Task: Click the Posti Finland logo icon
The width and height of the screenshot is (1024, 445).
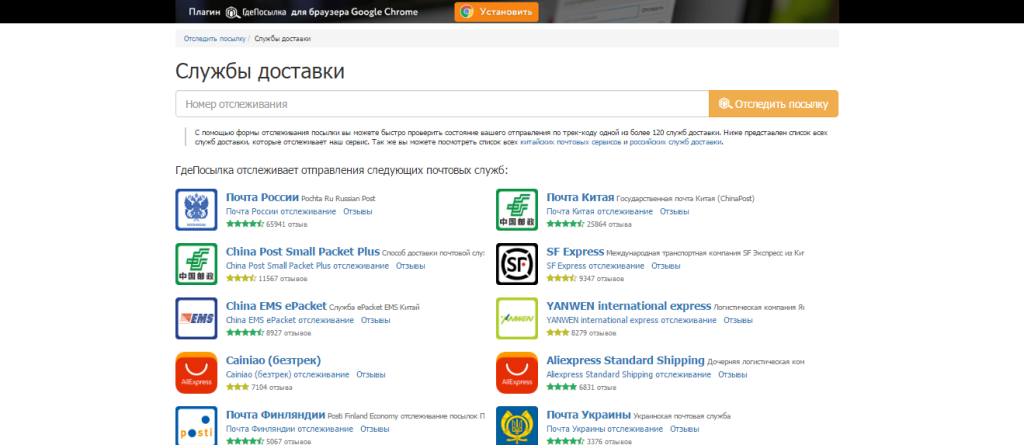Action: click(x=196, y=426)
